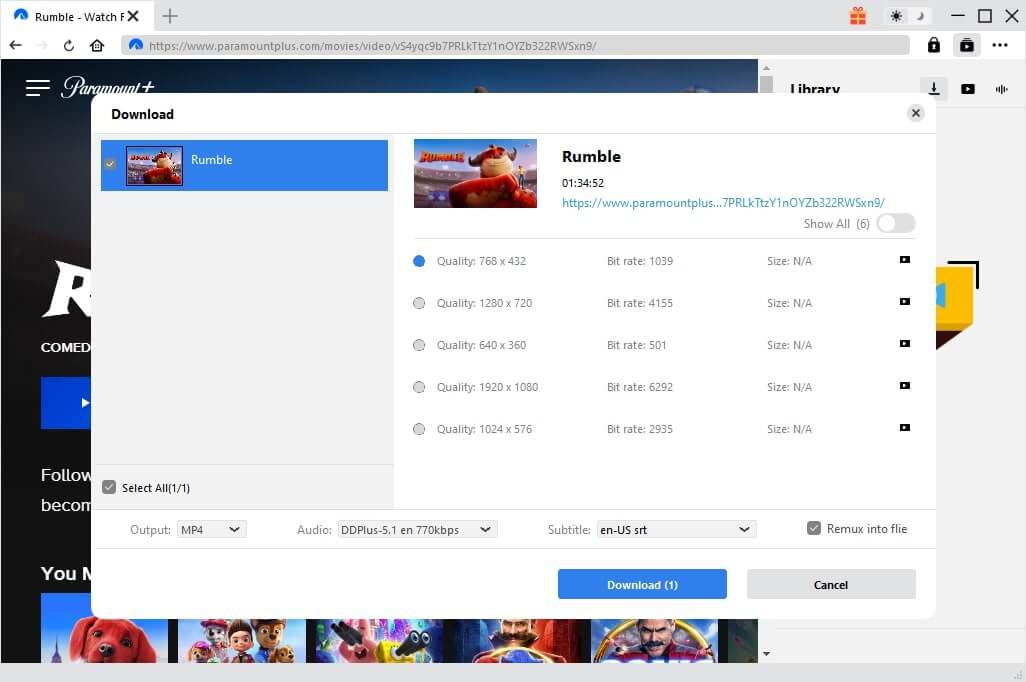Screen dimensions: 1026x682
Task: Change subtitle using the en-US srt dropdown
Action: tap(675, 529)
